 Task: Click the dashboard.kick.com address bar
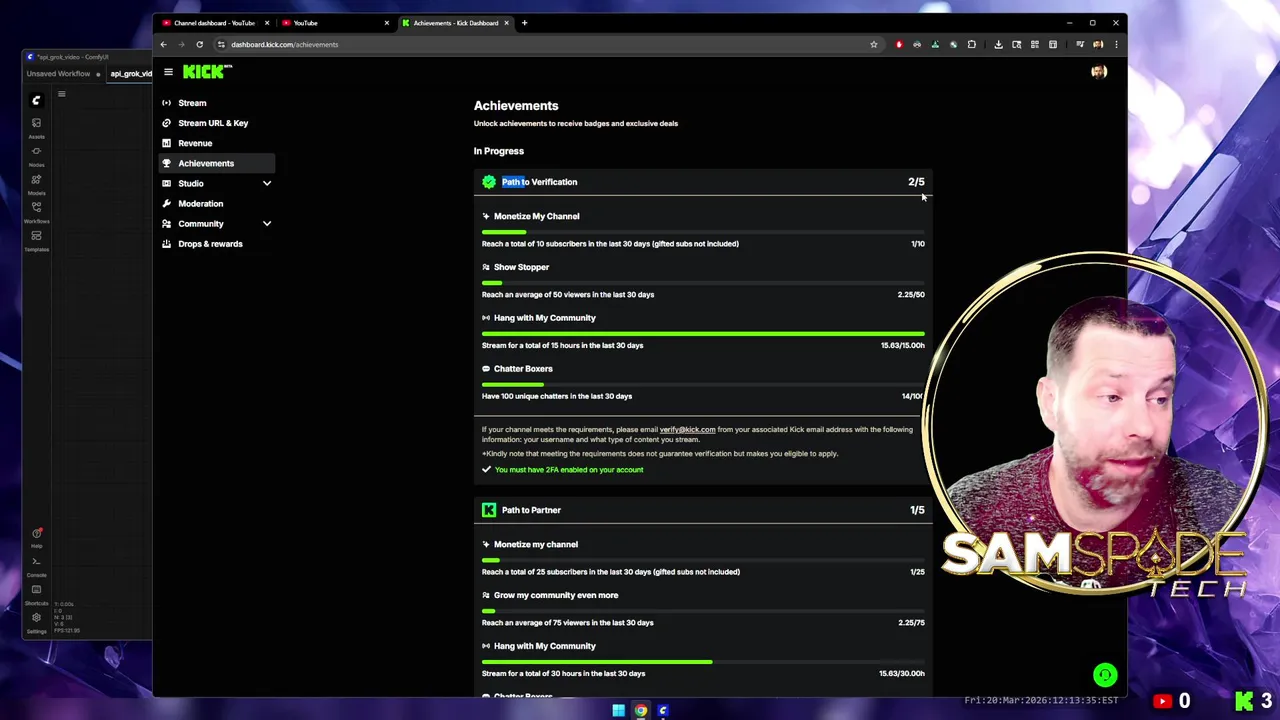540,44
